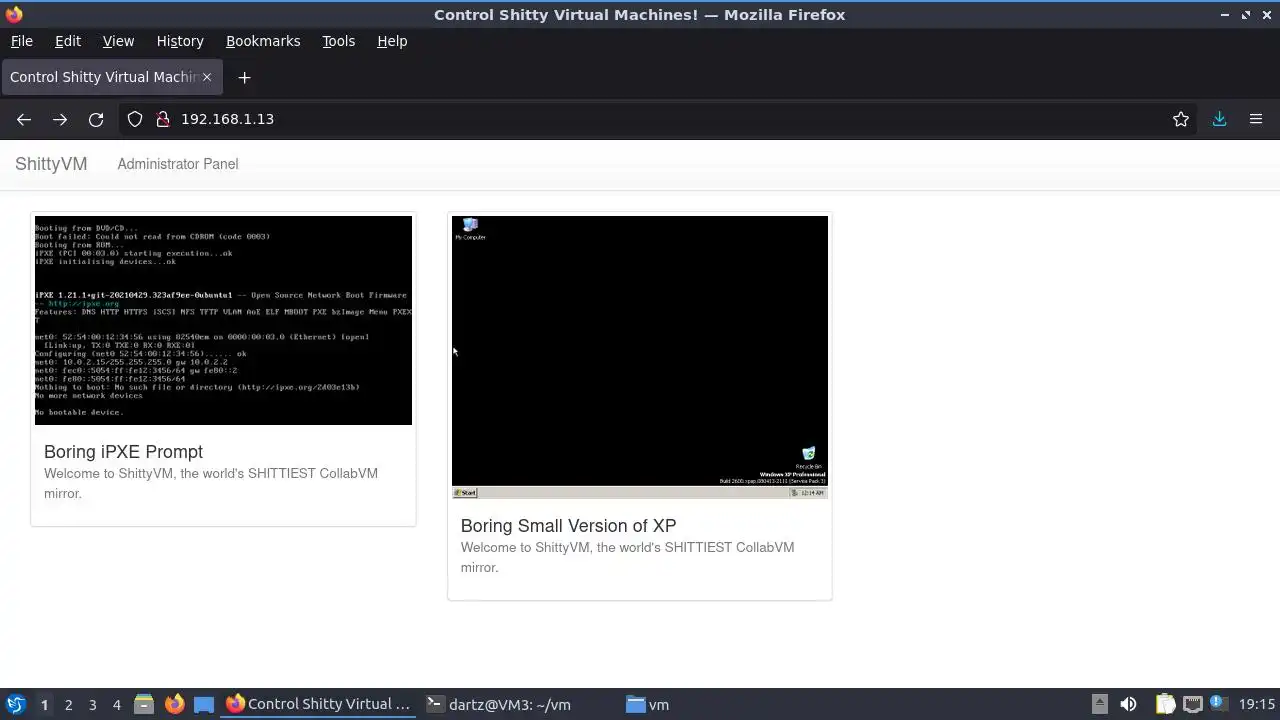Open the Firefox hamburger application menu
The width and height of the screenshot is (1280, 720).
[1256, 119]
